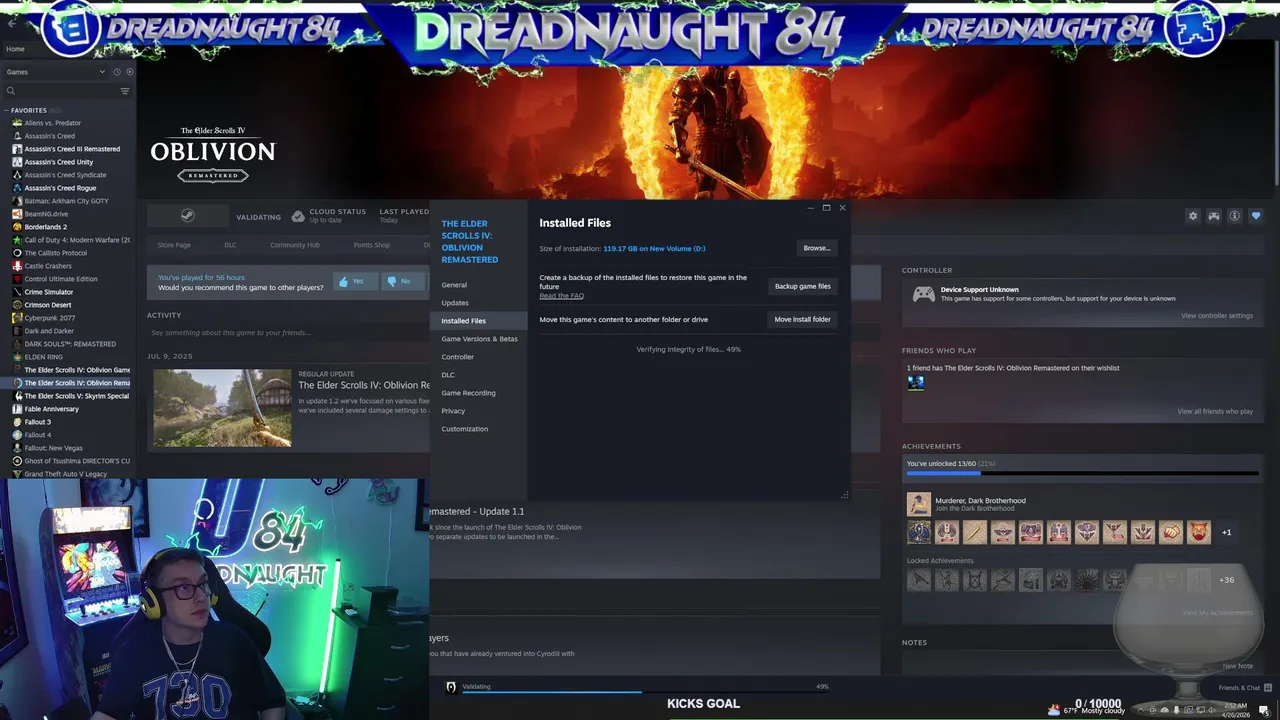Select Borderlands 2 in library list

click(x=45, y=227)
